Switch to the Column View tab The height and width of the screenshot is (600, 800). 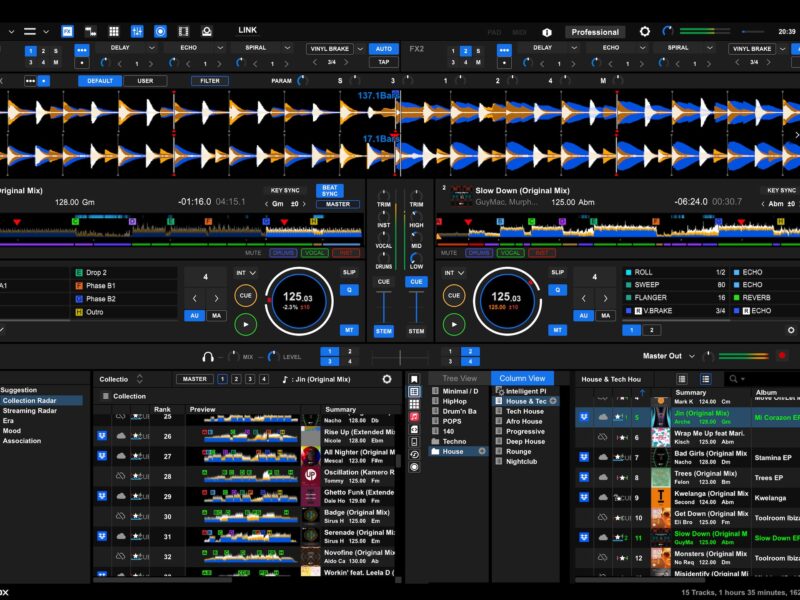click(522, 379)
